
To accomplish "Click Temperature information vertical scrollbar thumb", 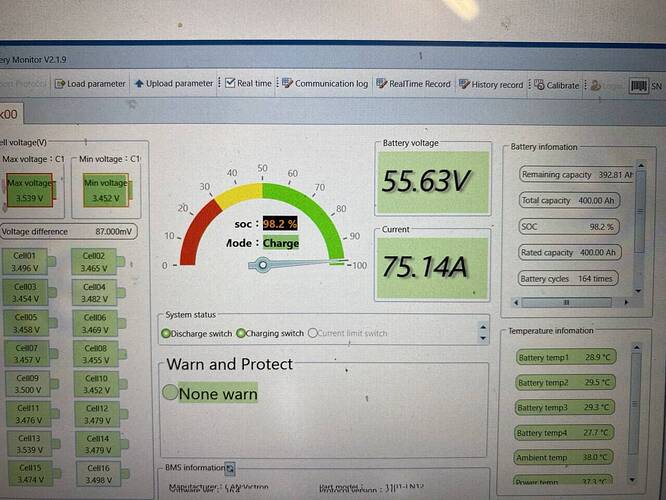I will 635,404.
